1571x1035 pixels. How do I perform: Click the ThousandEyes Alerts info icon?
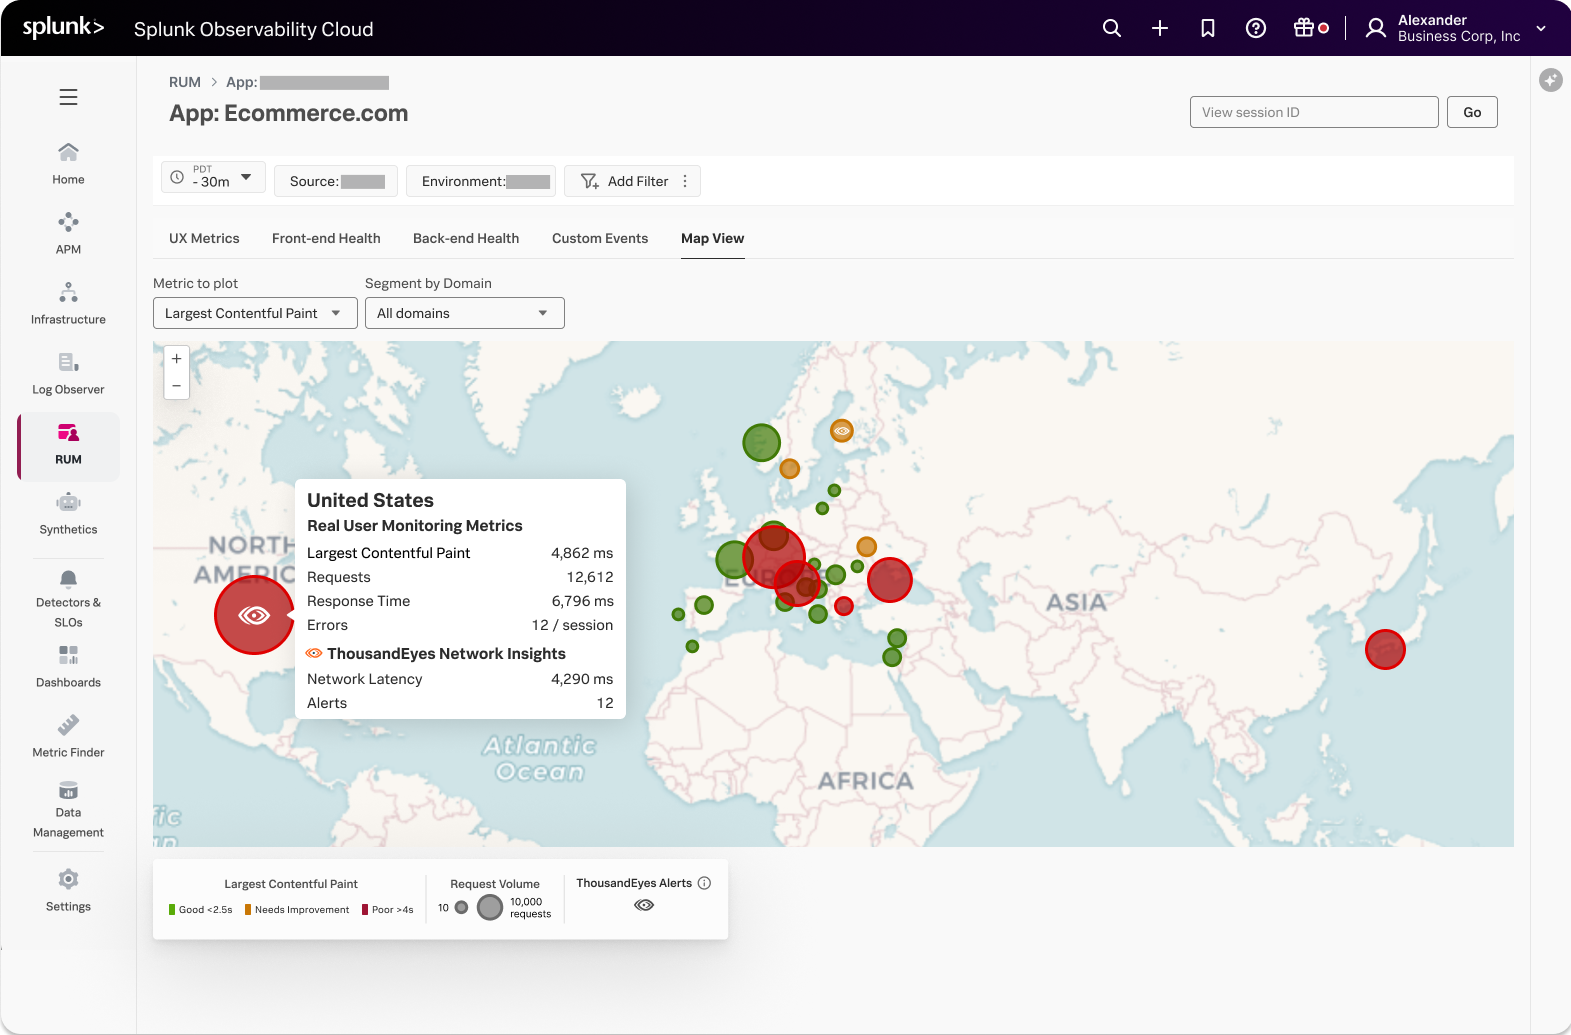[704, 883]
